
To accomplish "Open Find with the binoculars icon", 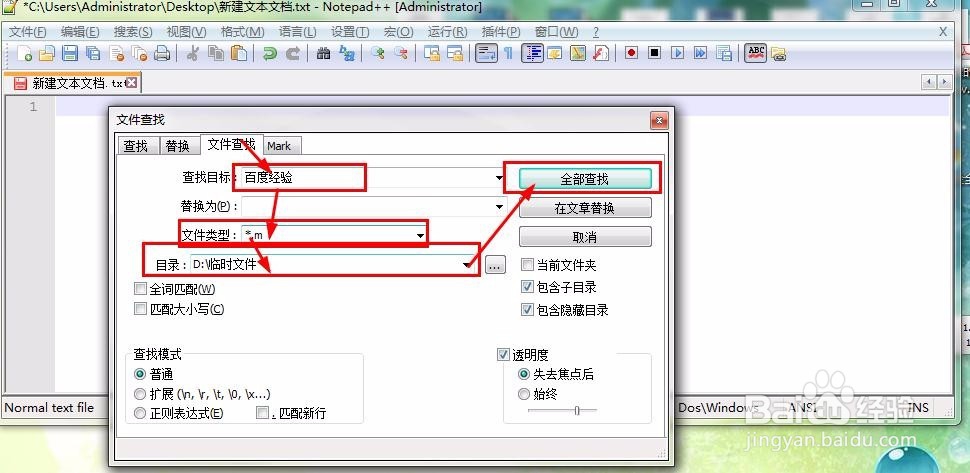I will point(324,54).
